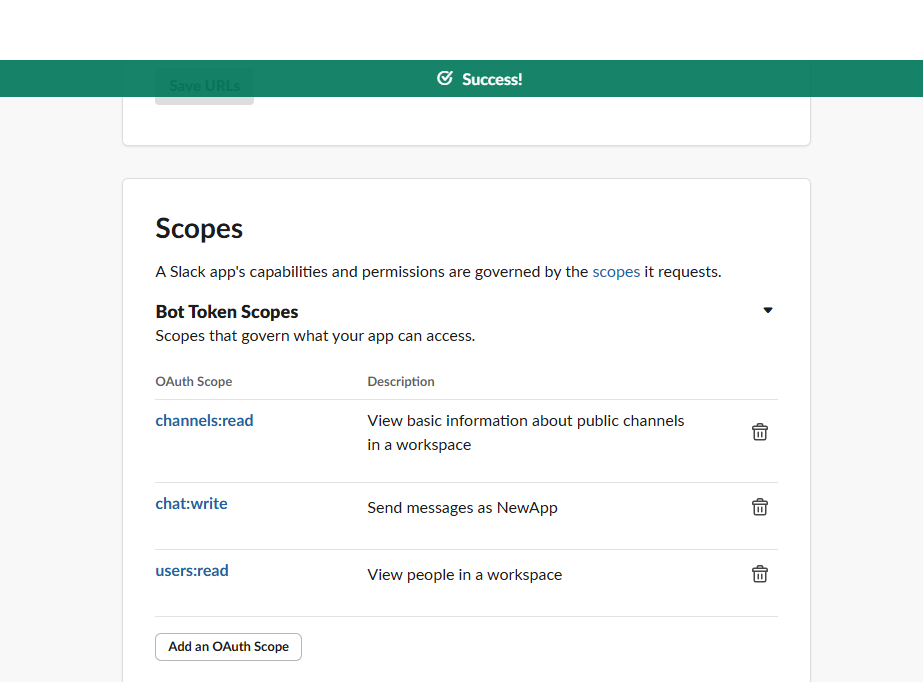
Task: Open the users:read scope details
Action: 192,570
